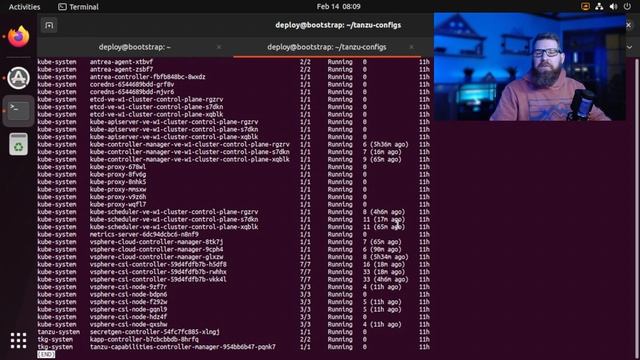Click etcd-ve-w1-cluster-control-plane-rgzrv text
Image resolution: width=640 pixels, height=360 pixels.
point(156,100)
